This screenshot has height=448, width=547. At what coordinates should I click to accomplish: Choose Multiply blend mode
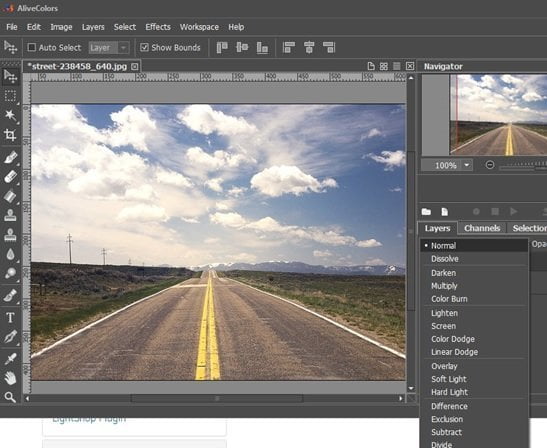(x=474, y=286)
